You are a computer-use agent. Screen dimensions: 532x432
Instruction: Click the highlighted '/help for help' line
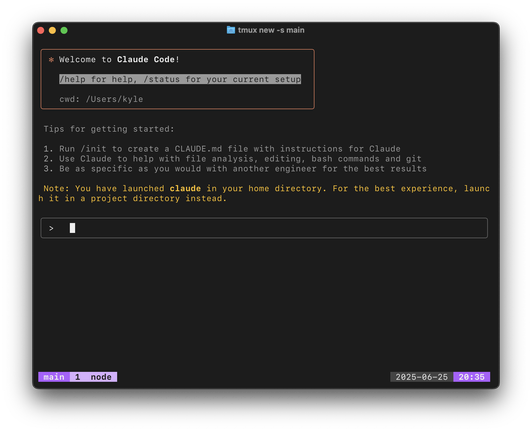coord(180,79)
